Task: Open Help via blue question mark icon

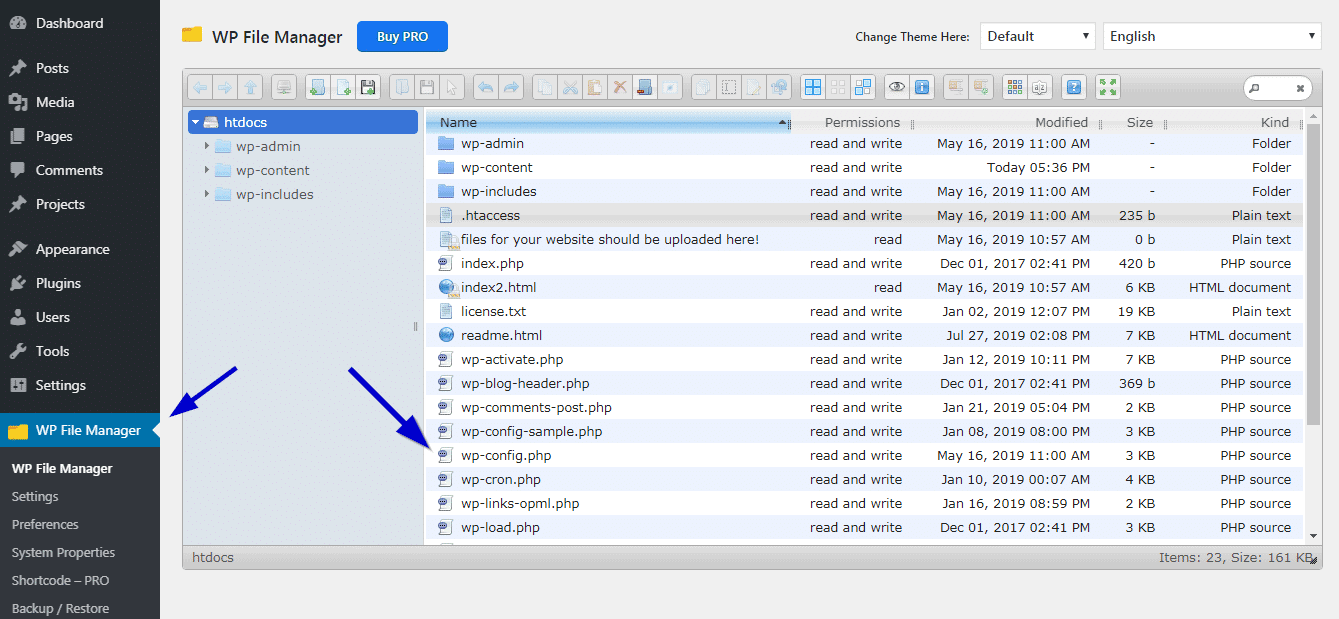Action: [x=1074, y=87]
